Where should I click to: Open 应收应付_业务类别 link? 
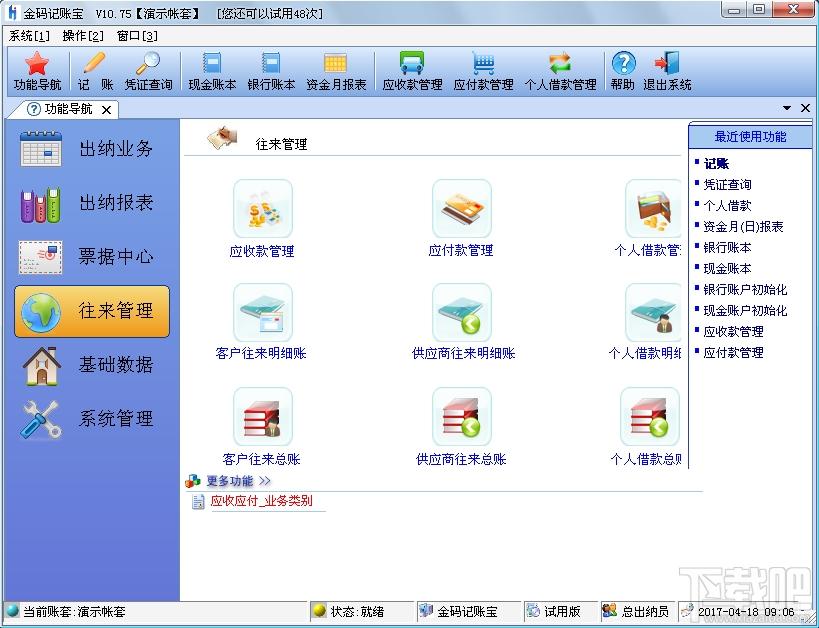pos(261,501)
